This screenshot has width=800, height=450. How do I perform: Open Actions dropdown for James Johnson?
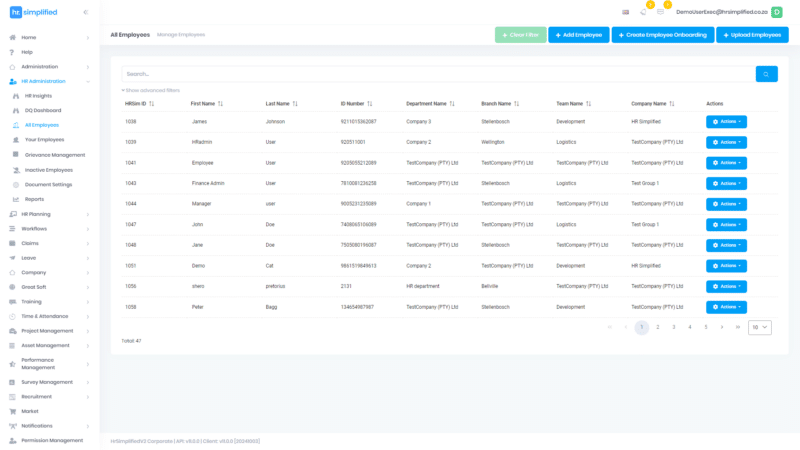click(726, 122)
